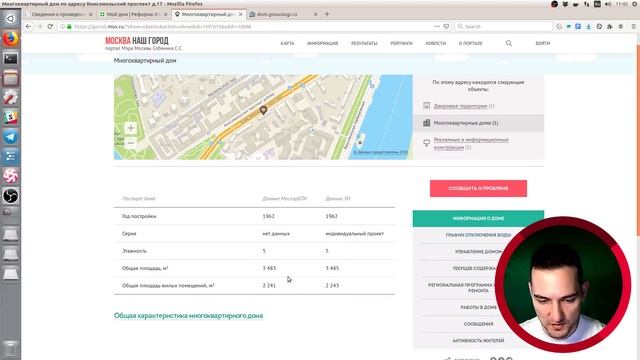The width and height of the screenshot is (640, 360).
Task: Click индивидуальный проект cell
Action: [354, 234]
